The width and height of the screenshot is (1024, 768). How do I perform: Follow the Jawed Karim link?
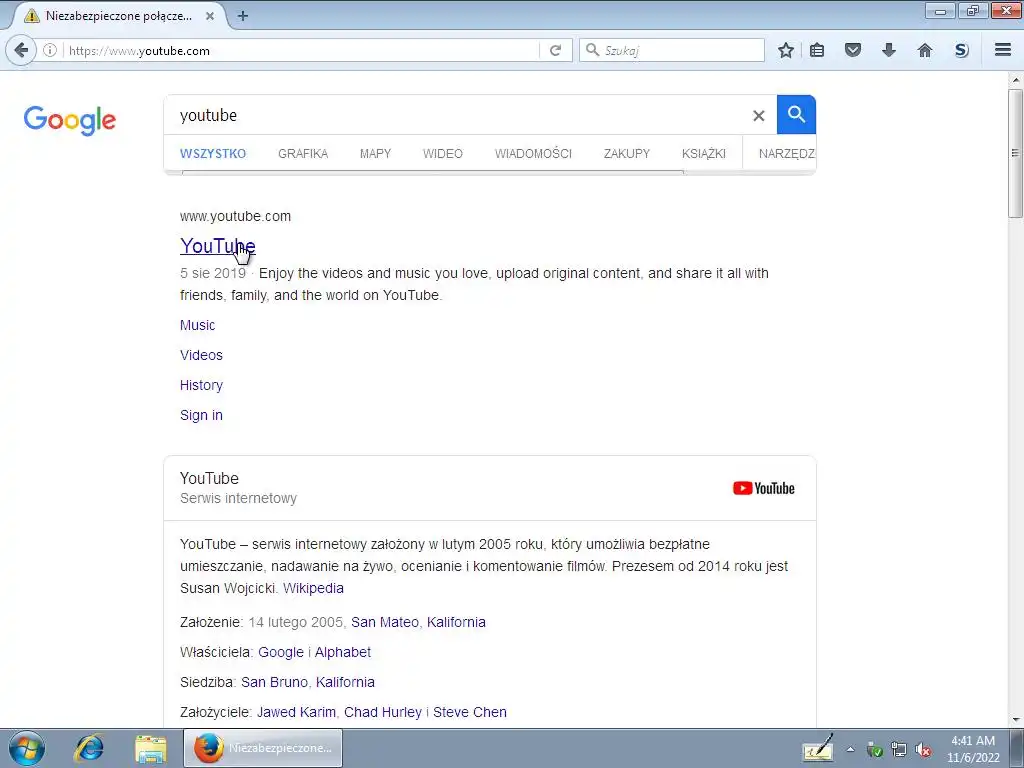[x=296, y=712]
